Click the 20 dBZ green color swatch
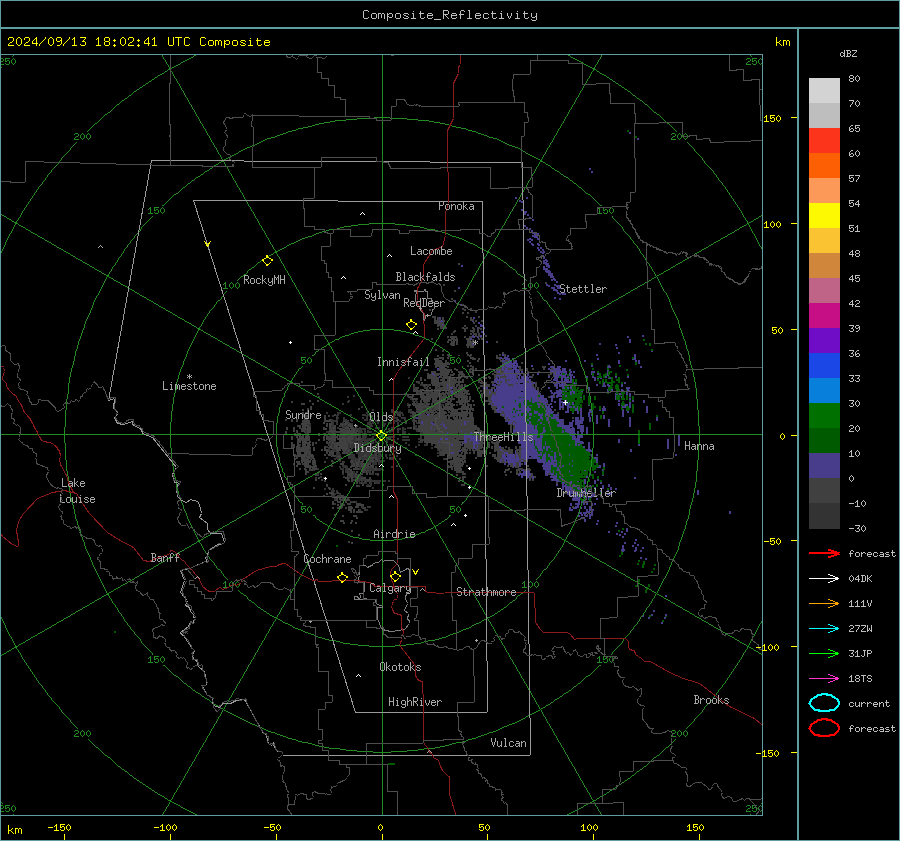This screenshot has height=841, width=900. click(x=824, y=416)
